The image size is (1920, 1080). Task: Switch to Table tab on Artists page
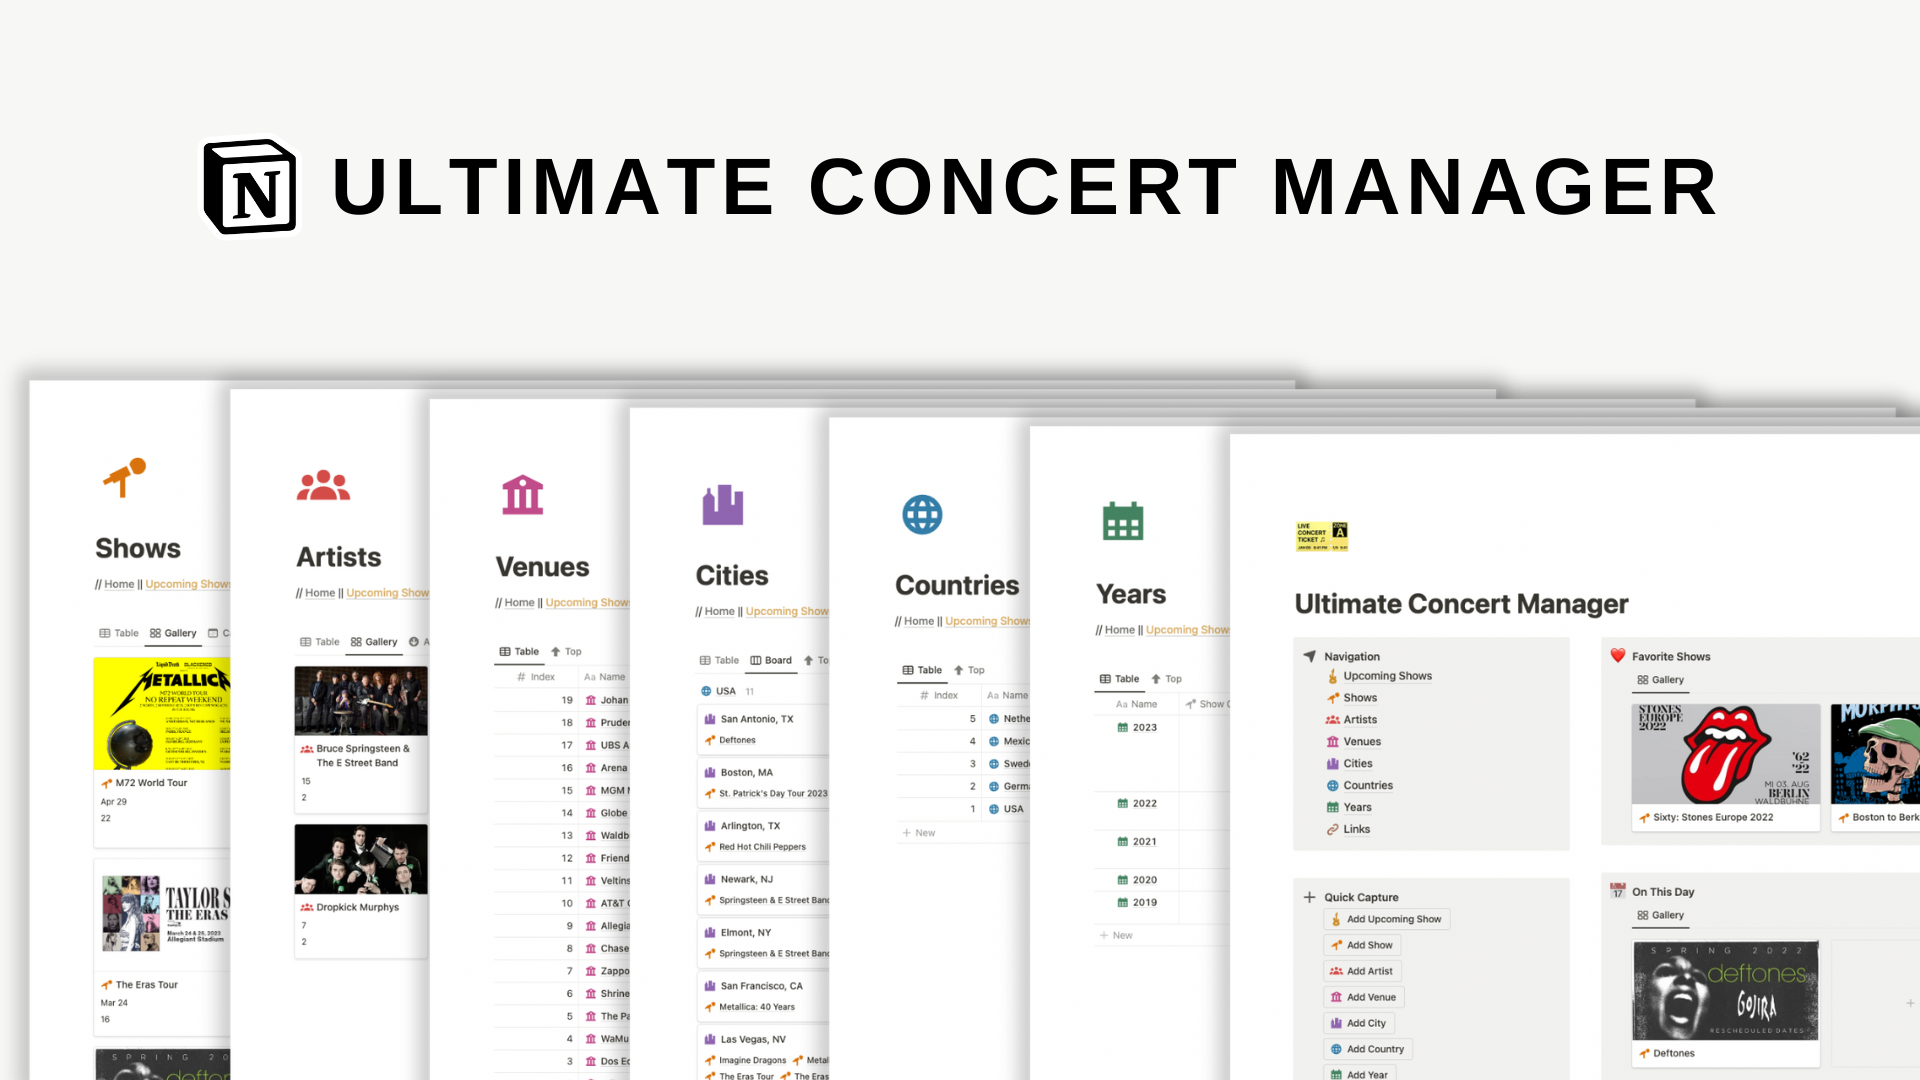click(320, 642)
